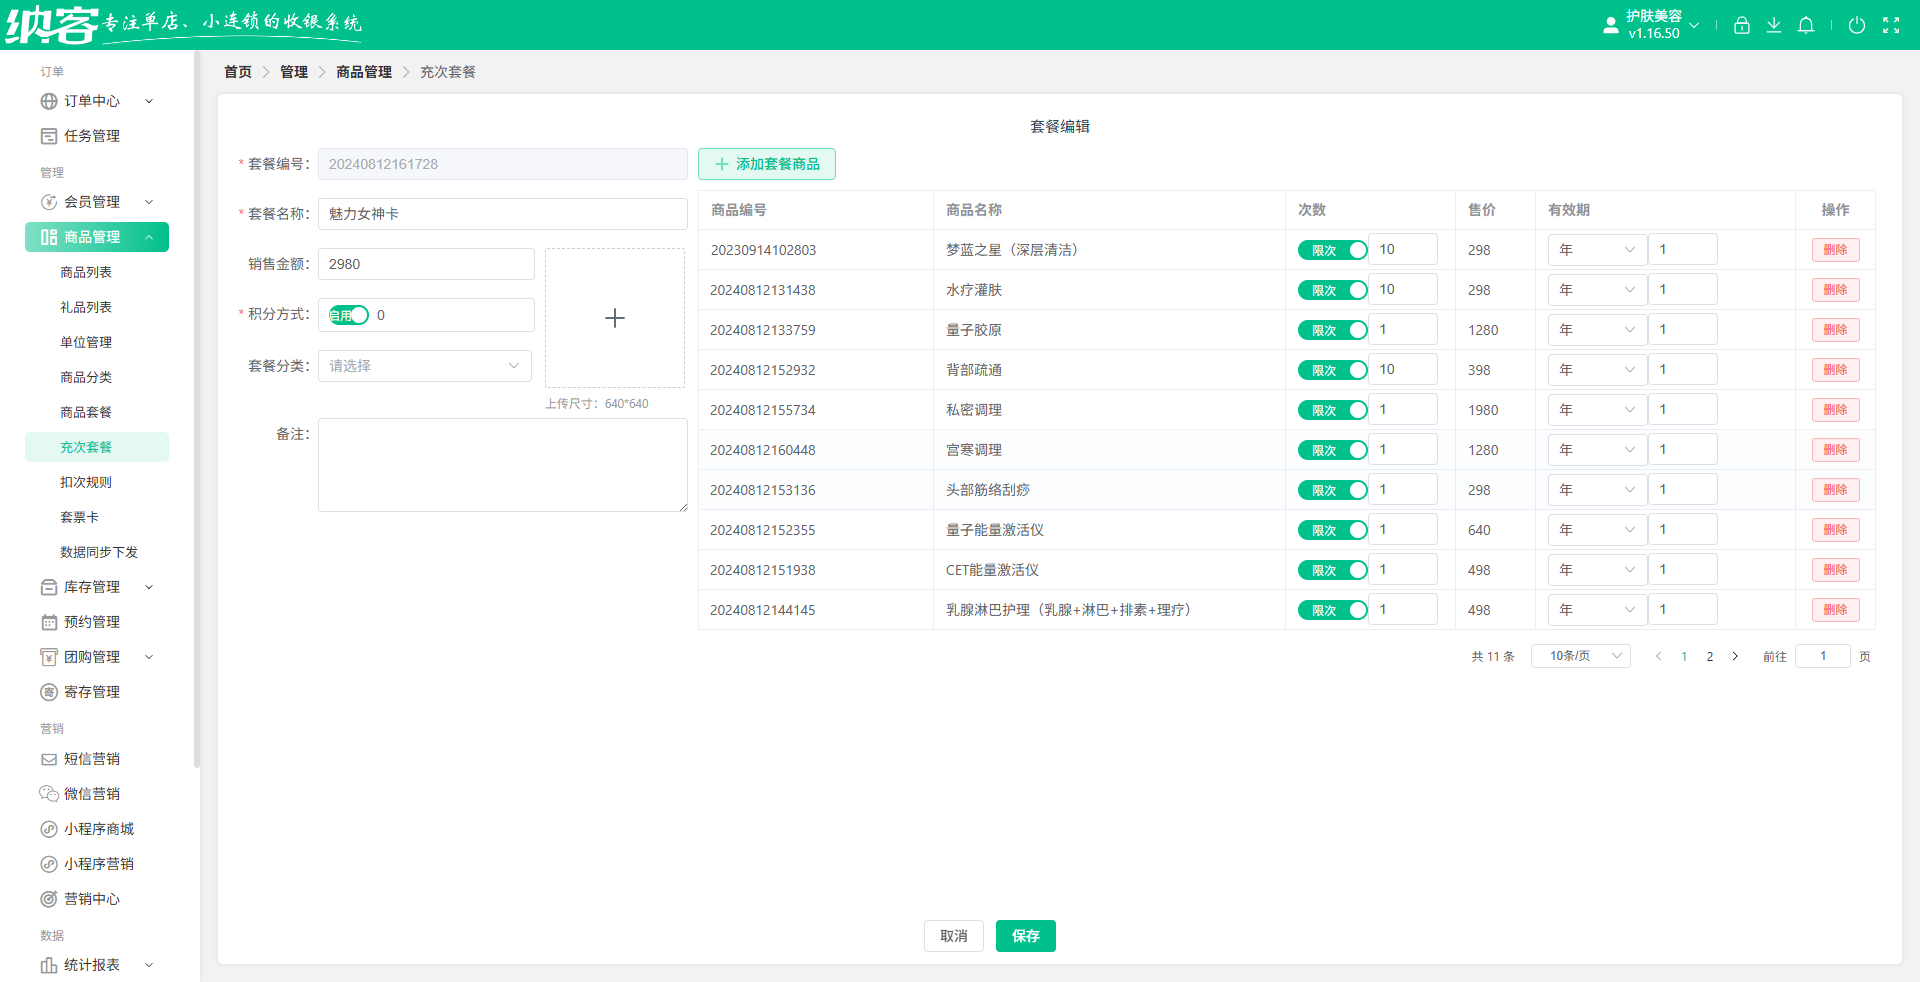This screenshot has width=1920, height=982.
Task: Open 商品套餐 menu item
Action: click(x=86, y=412)
